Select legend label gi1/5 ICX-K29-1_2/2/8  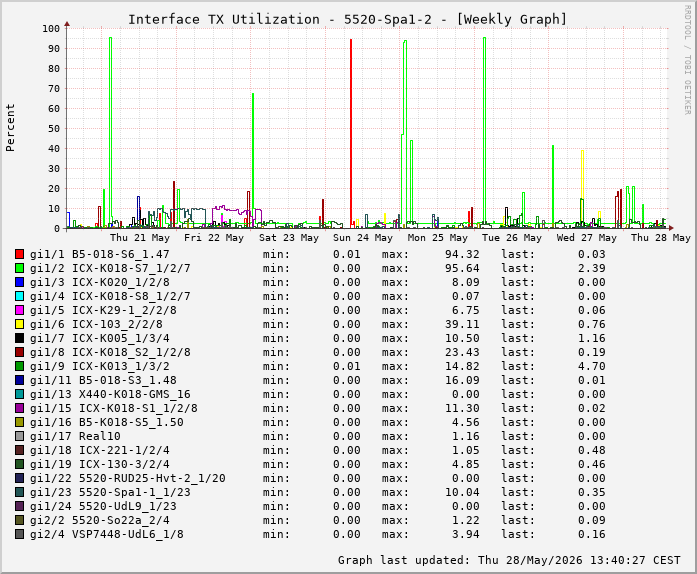(x=103, y=310)
